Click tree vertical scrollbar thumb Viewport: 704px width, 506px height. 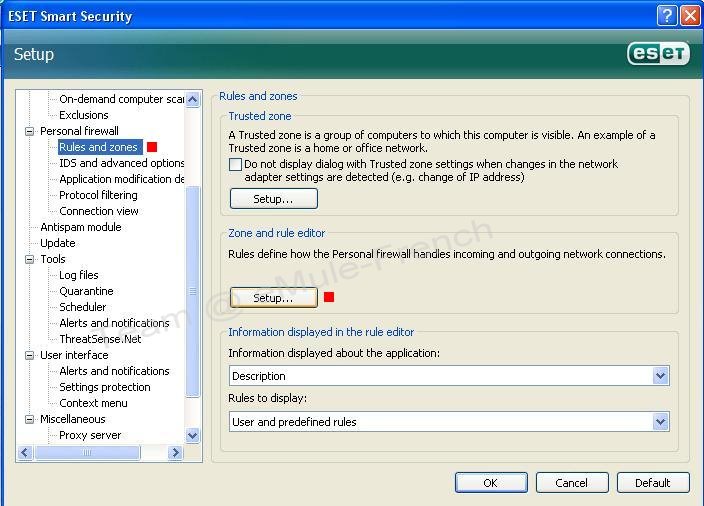(x=193, y=291)
